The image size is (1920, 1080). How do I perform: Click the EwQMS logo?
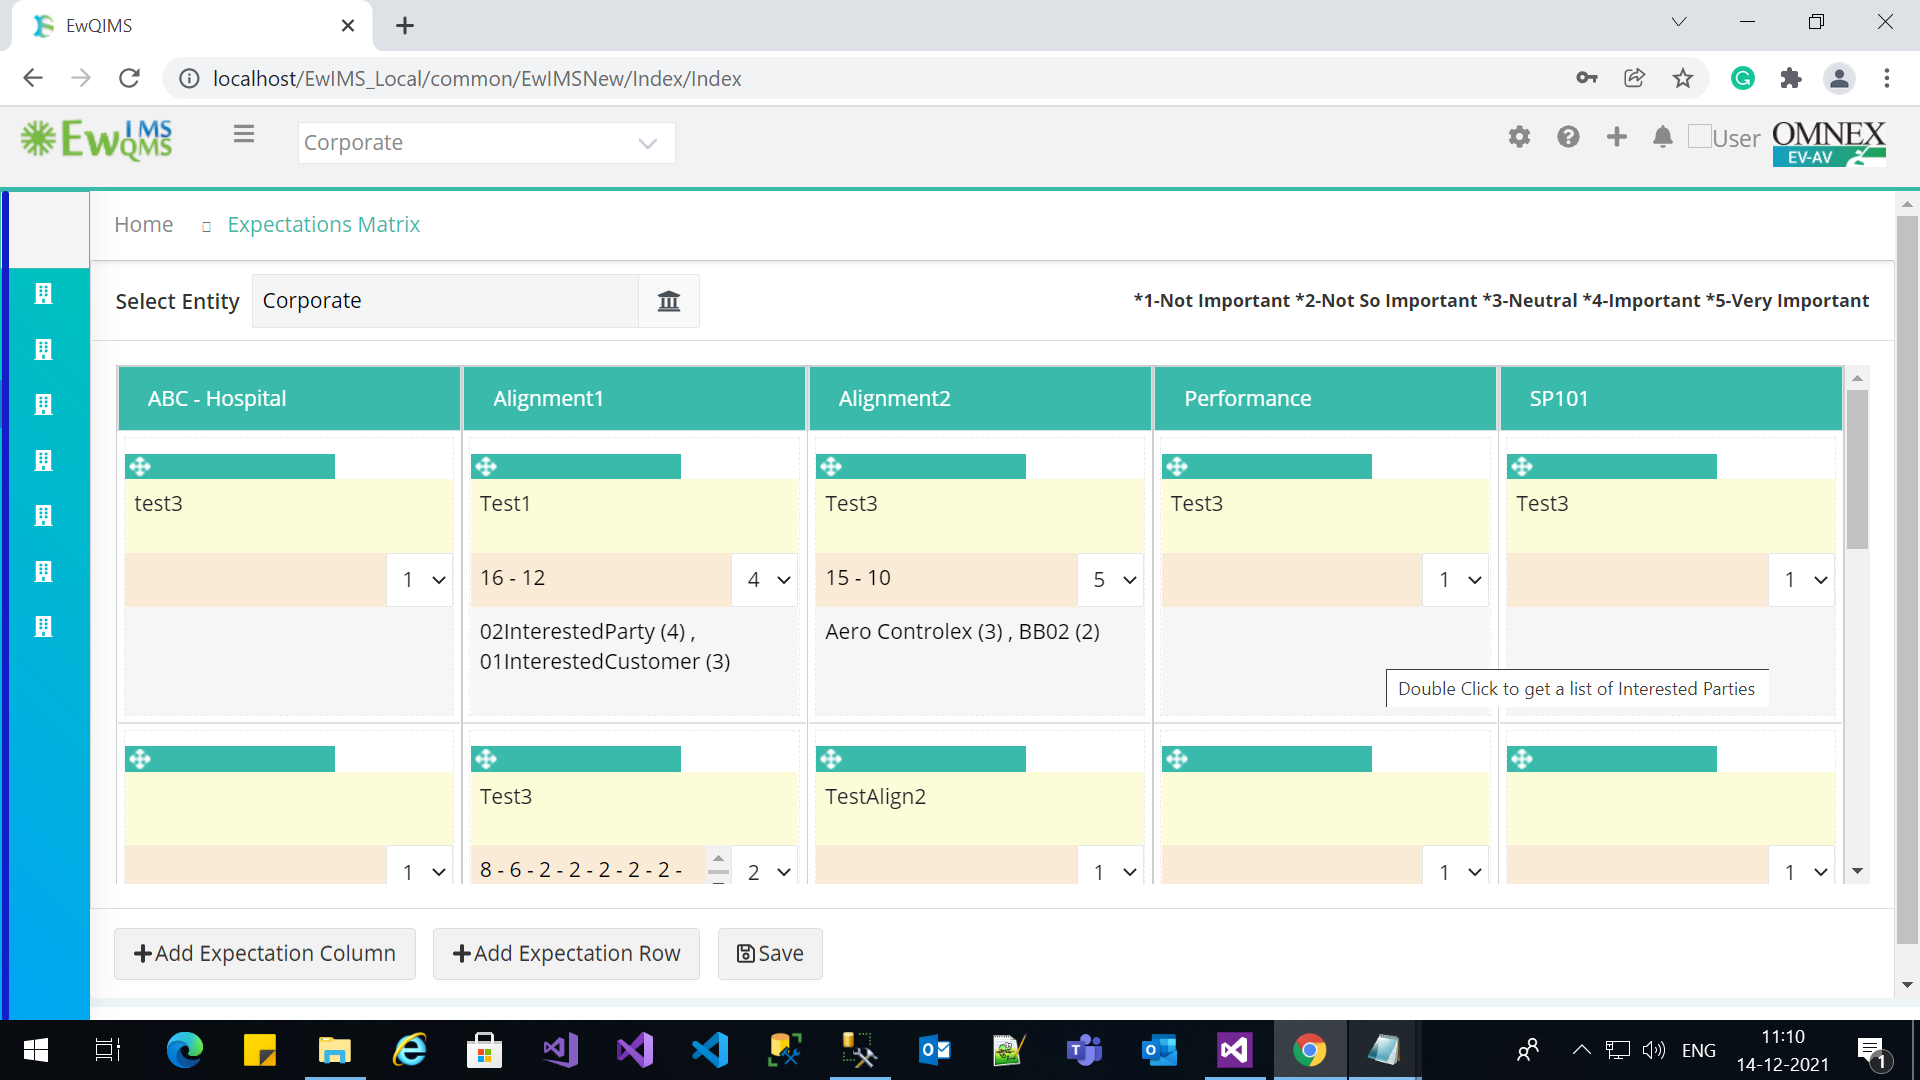point(97,140)
